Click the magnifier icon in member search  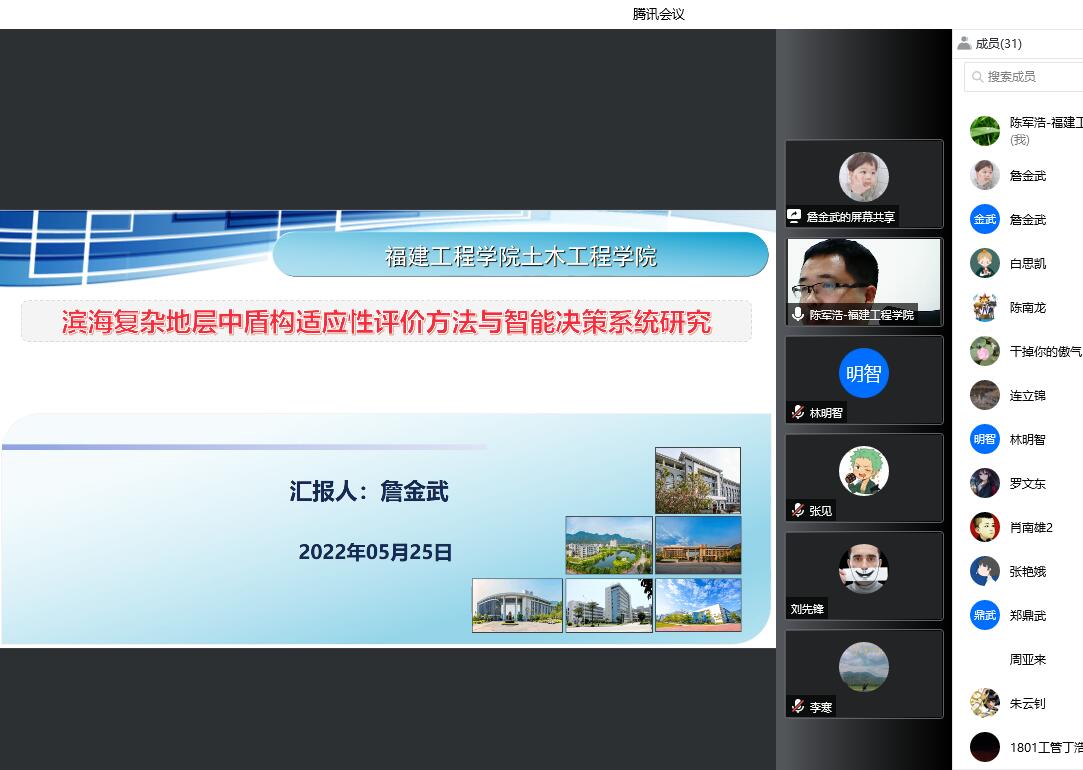977,77
